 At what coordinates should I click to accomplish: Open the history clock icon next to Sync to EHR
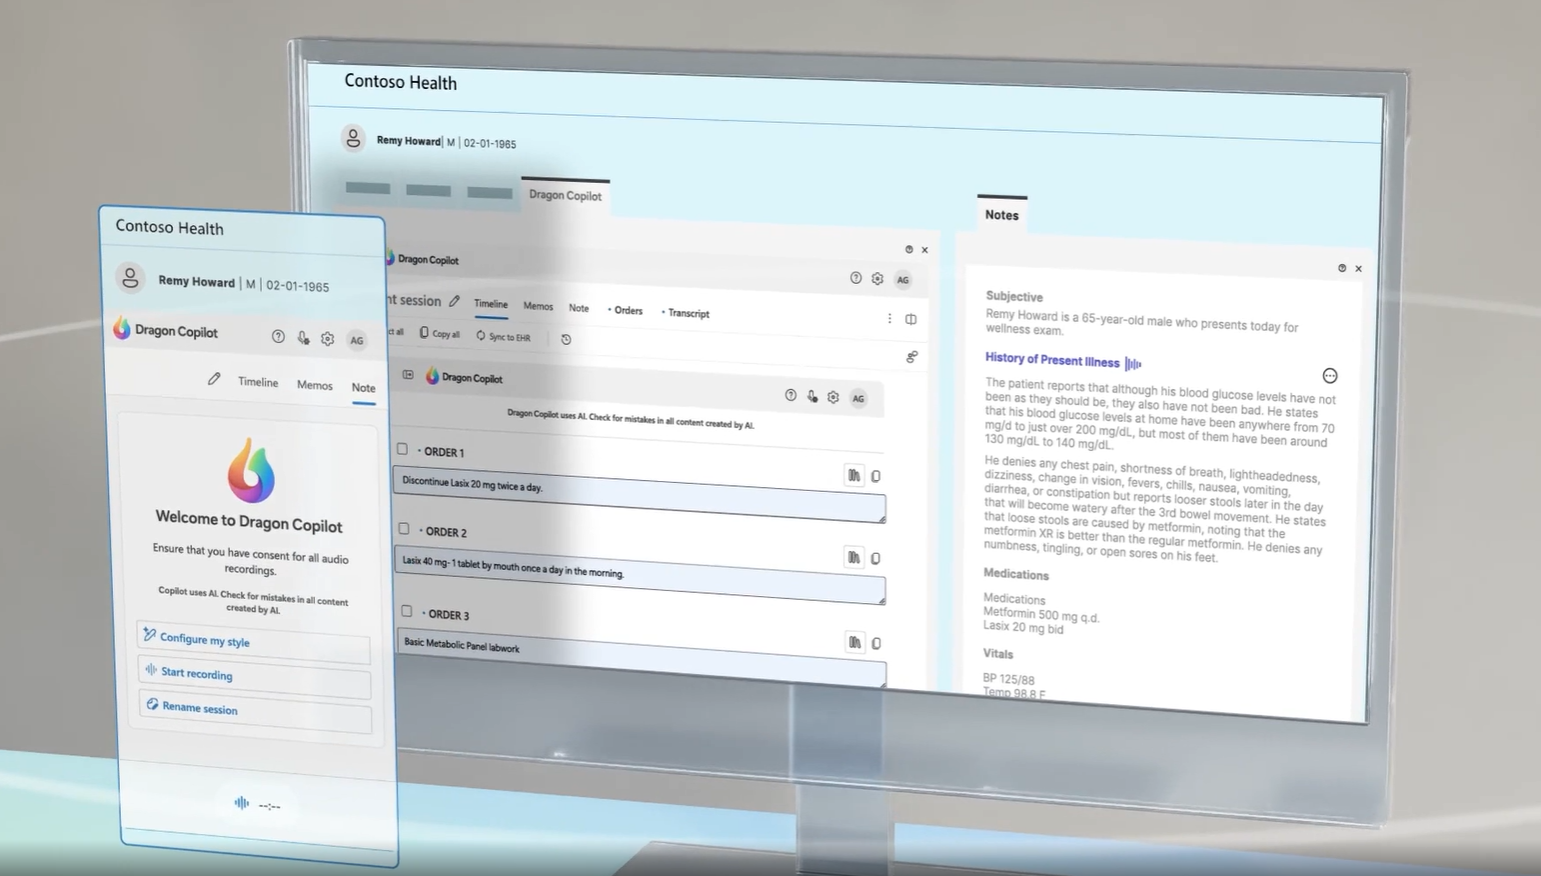point(566,339)
